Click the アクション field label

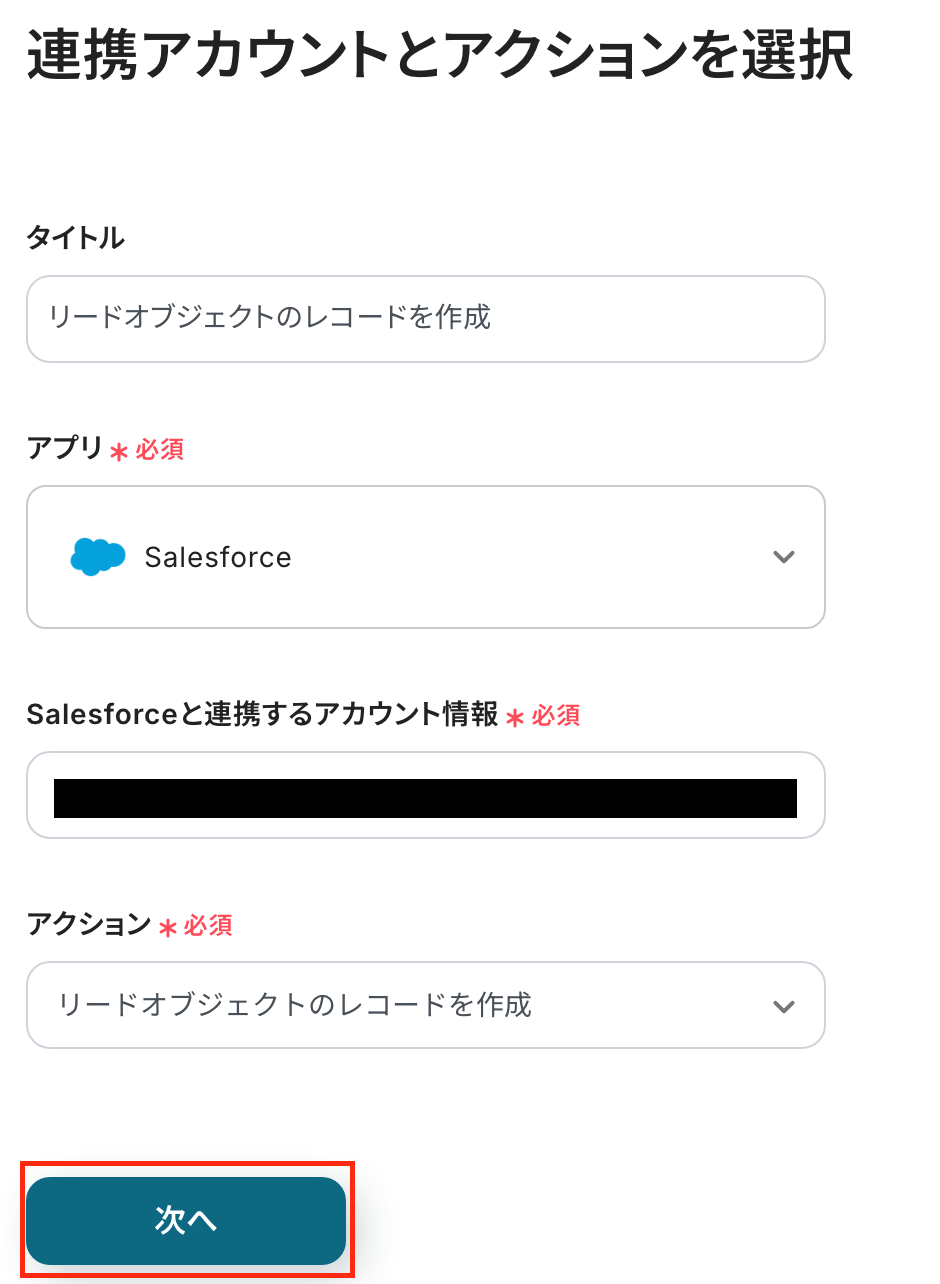[x=89, y=925]
